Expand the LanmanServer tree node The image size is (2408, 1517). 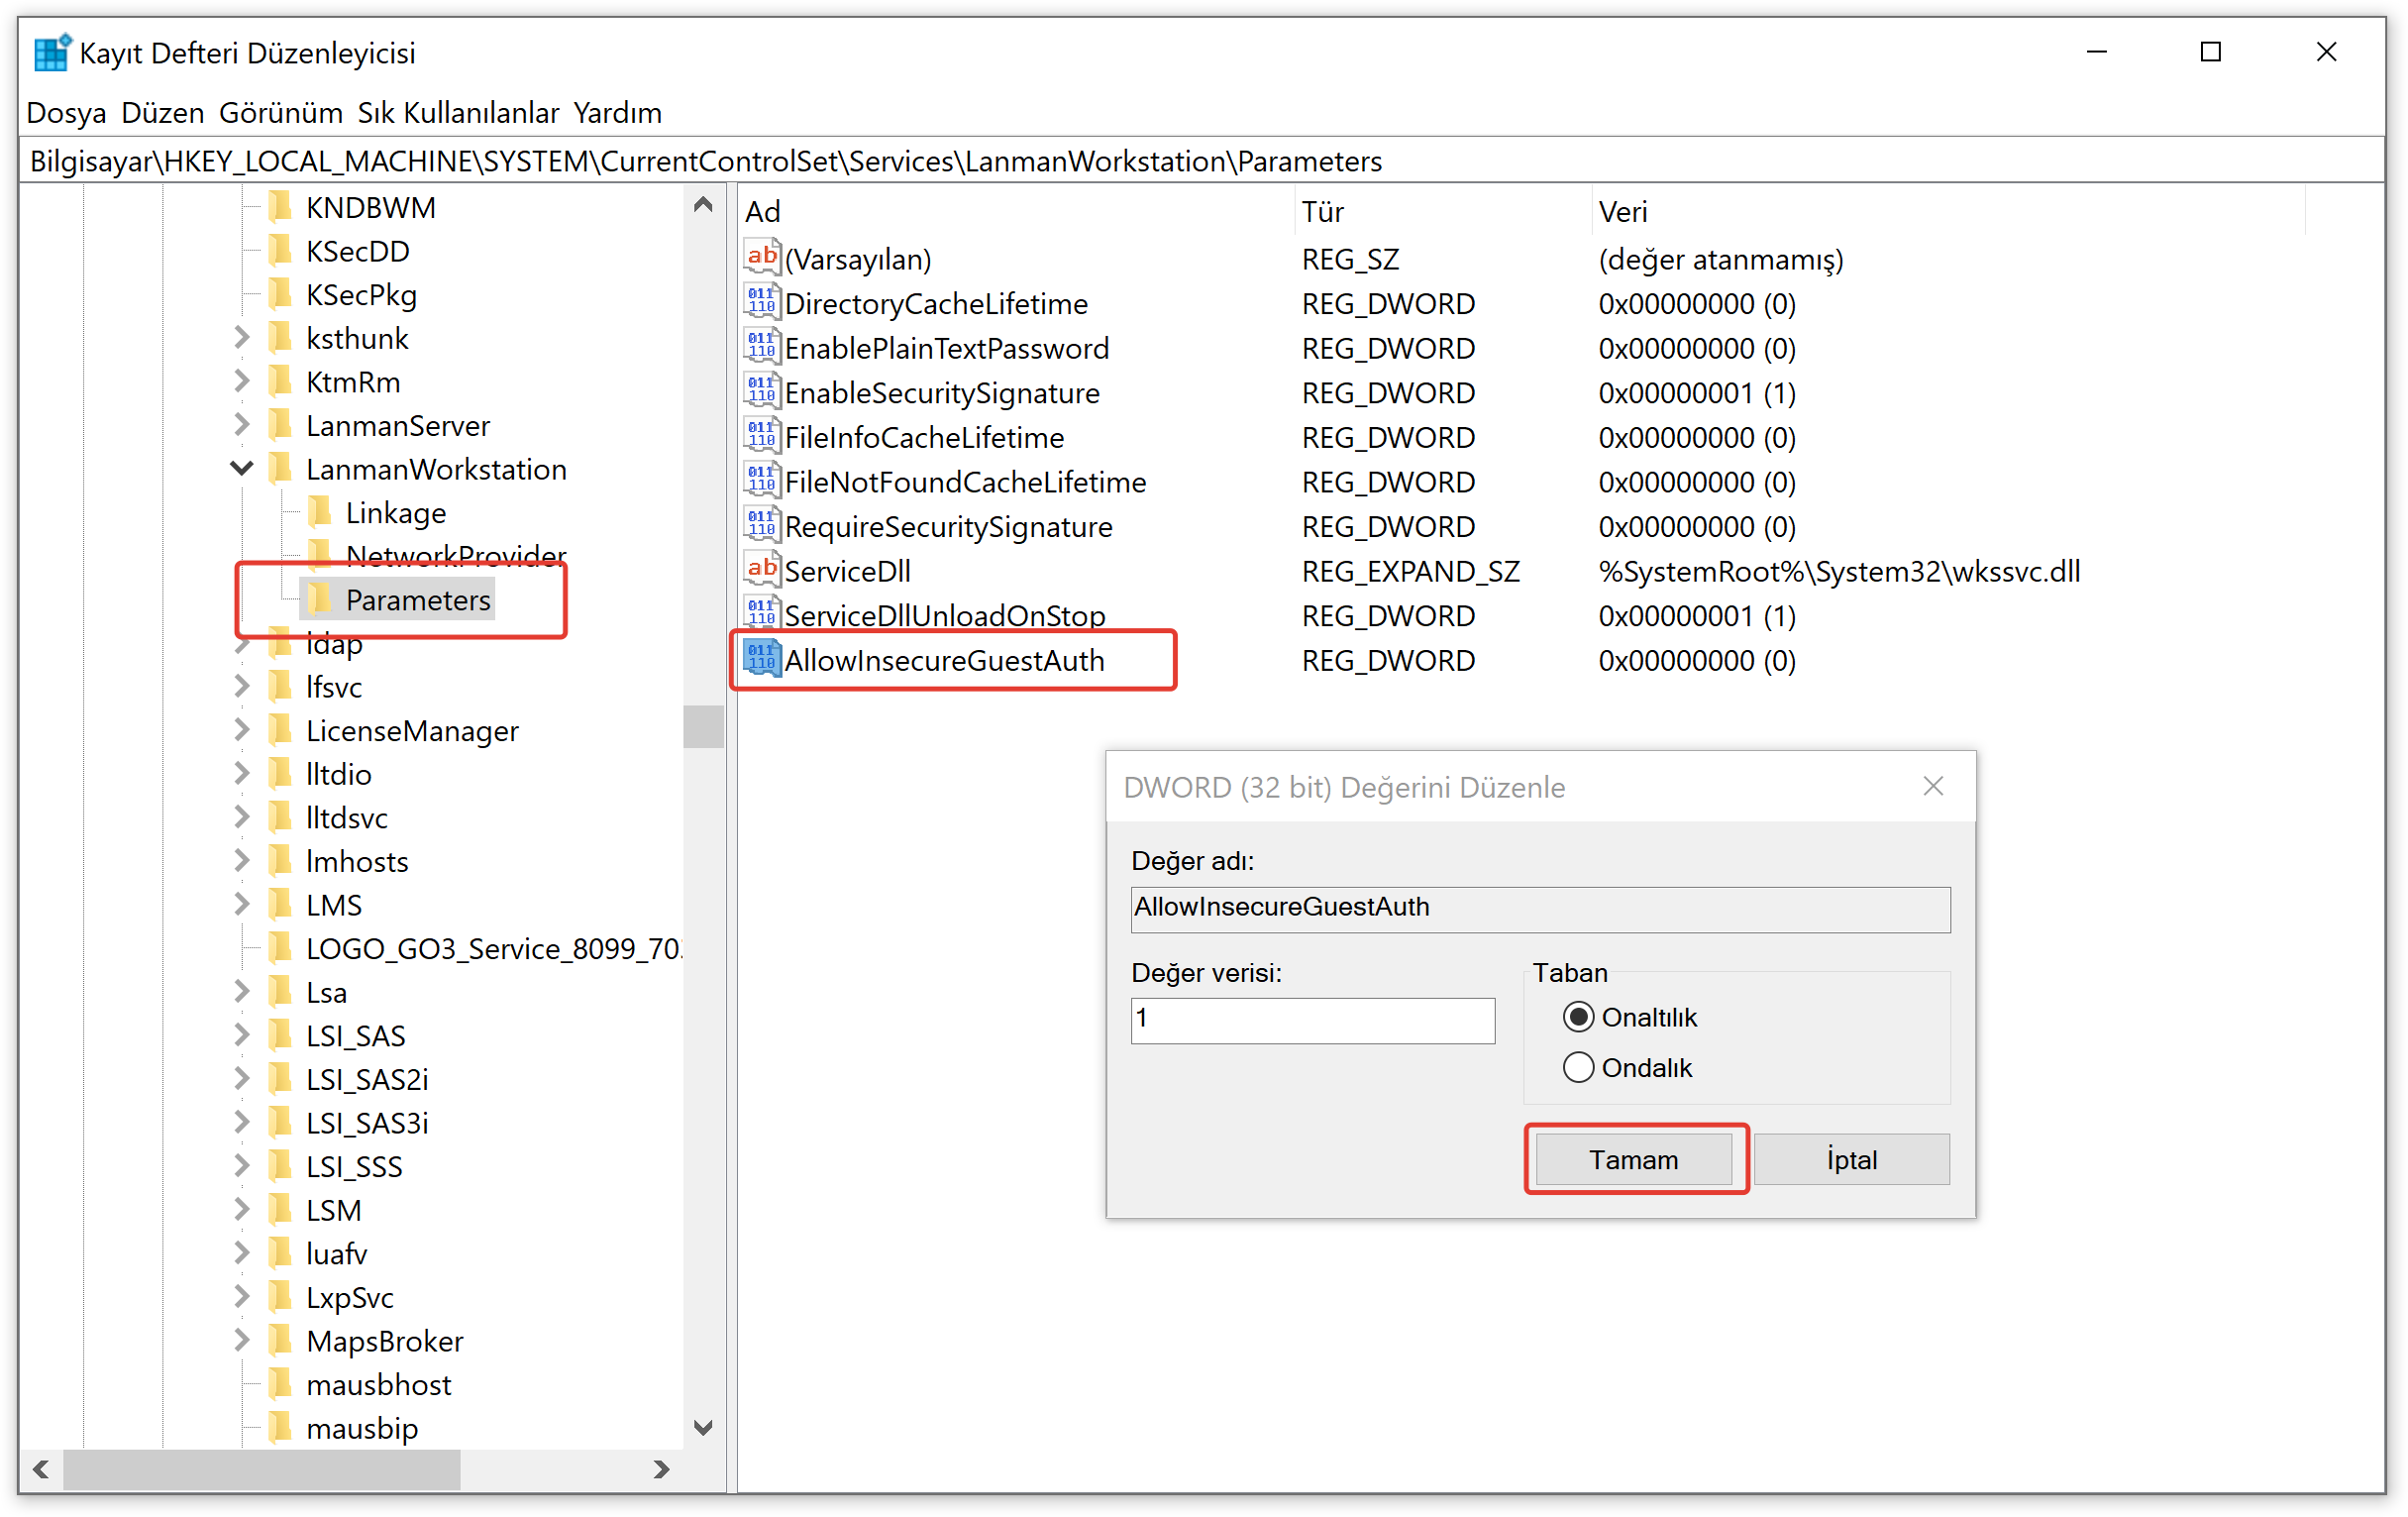(241, 426)
